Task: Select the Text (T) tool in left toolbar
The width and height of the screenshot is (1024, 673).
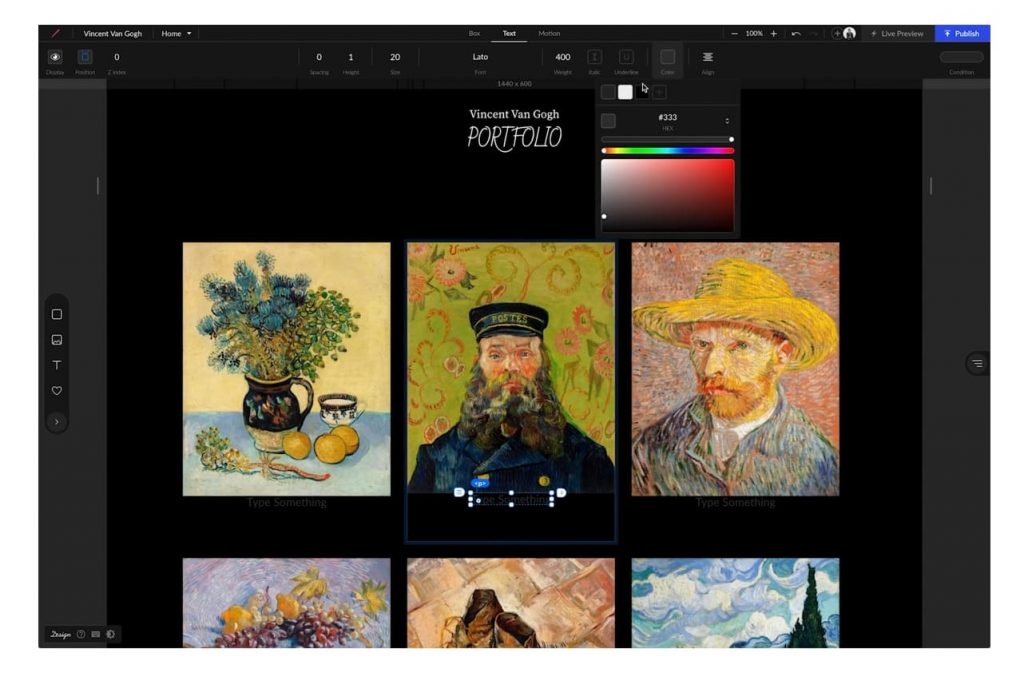Action: click(x=57, y=365)
